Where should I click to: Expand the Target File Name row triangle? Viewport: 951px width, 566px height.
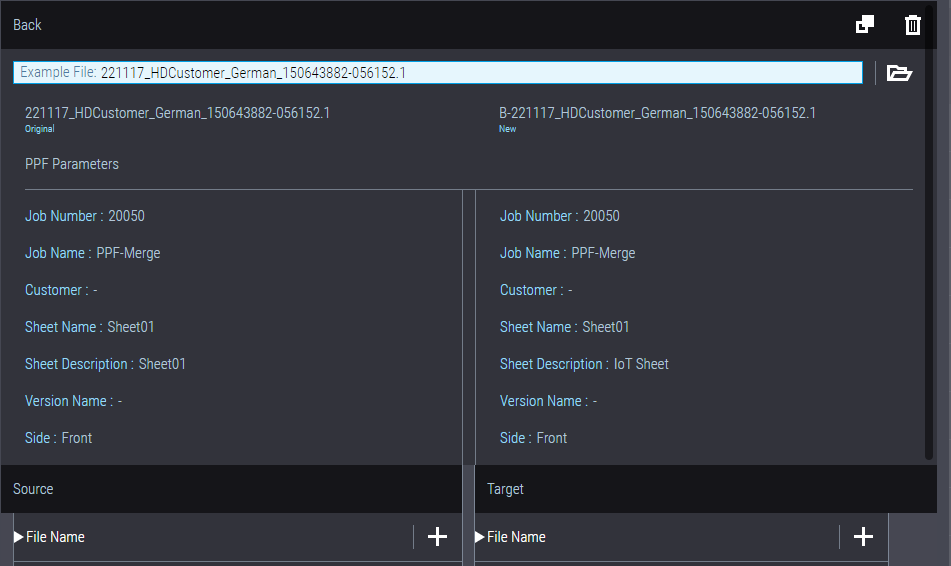(x=480, y=537)
